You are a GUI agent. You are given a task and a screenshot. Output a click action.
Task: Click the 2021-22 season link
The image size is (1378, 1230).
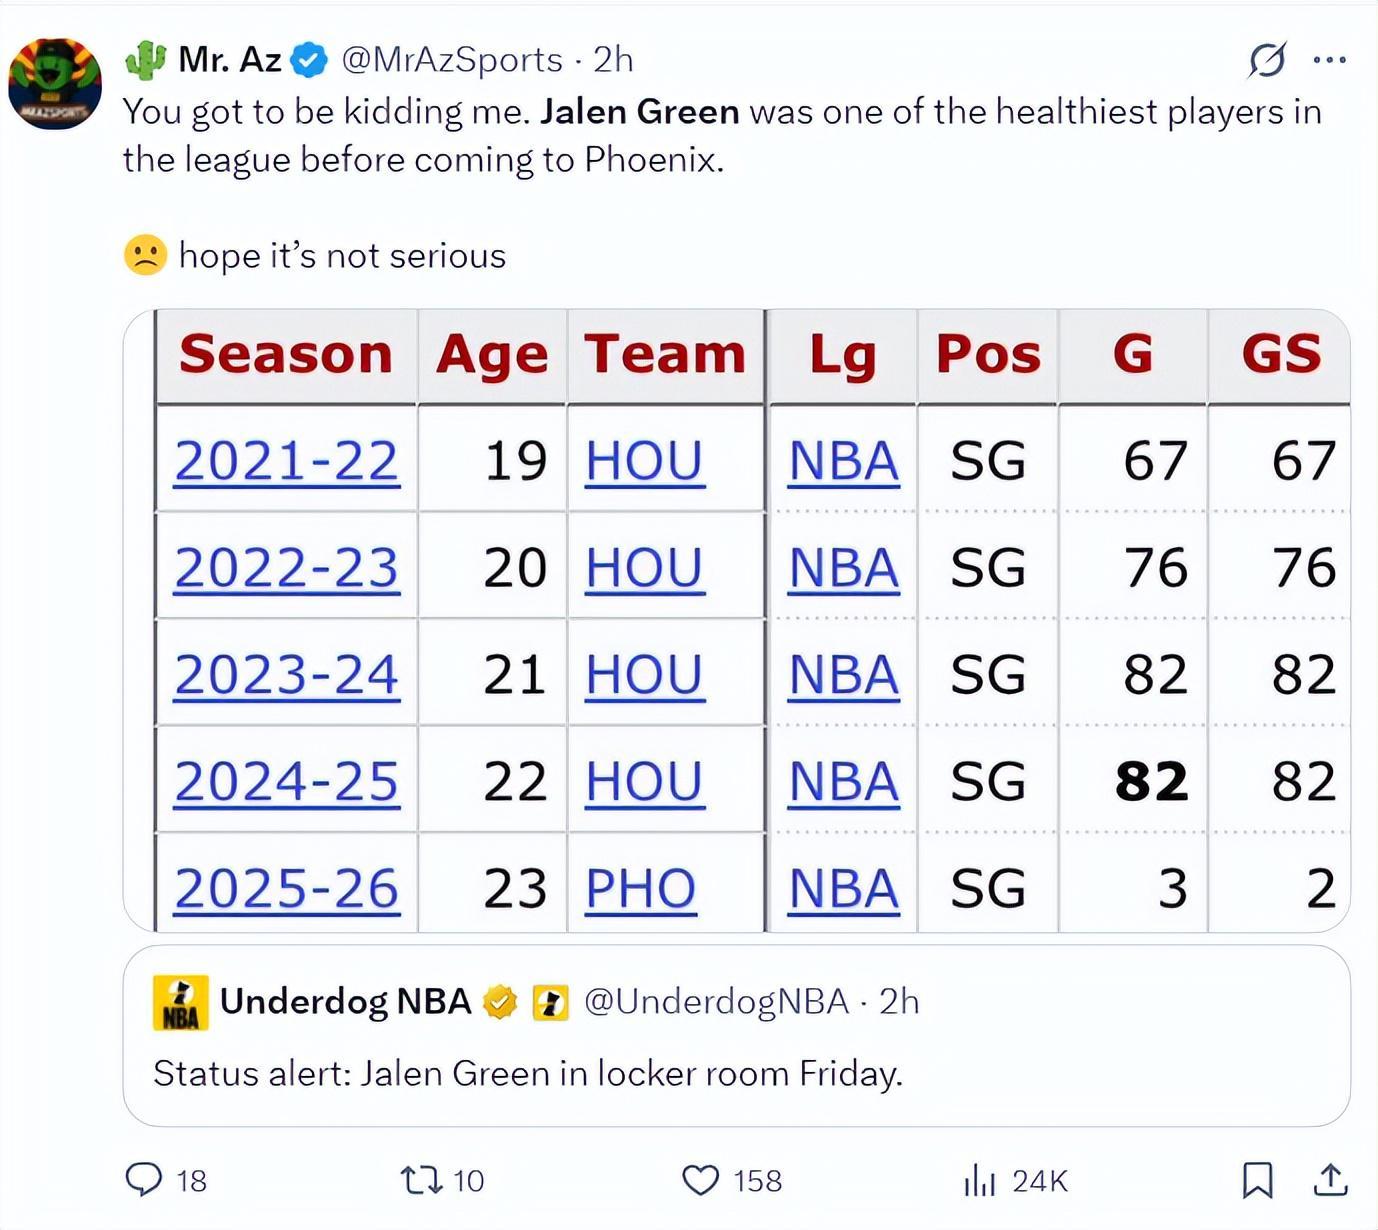[x=286, y=462]
